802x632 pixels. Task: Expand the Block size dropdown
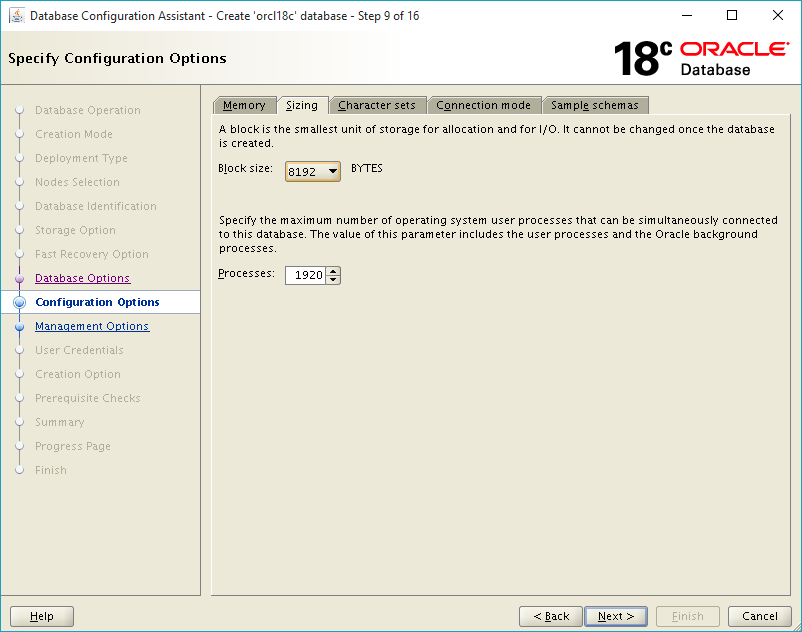(313, 172)
